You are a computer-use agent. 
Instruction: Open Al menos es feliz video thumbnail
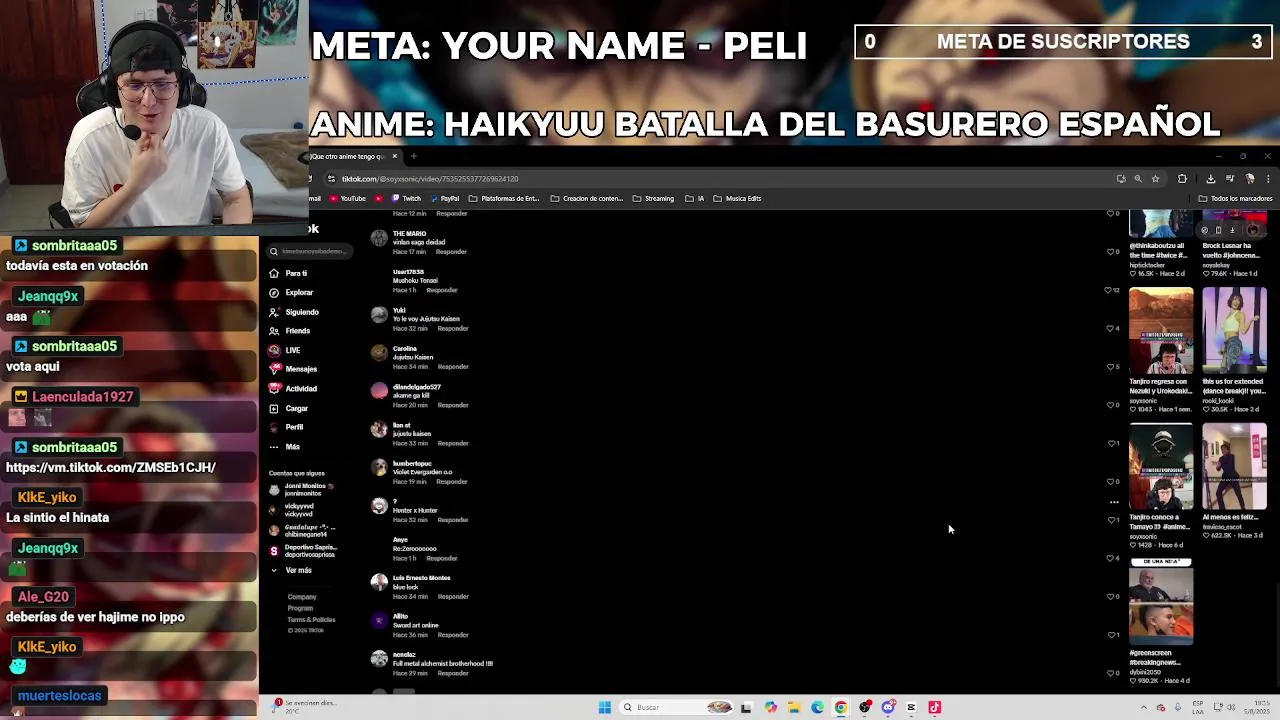[x=1234, y=467]
